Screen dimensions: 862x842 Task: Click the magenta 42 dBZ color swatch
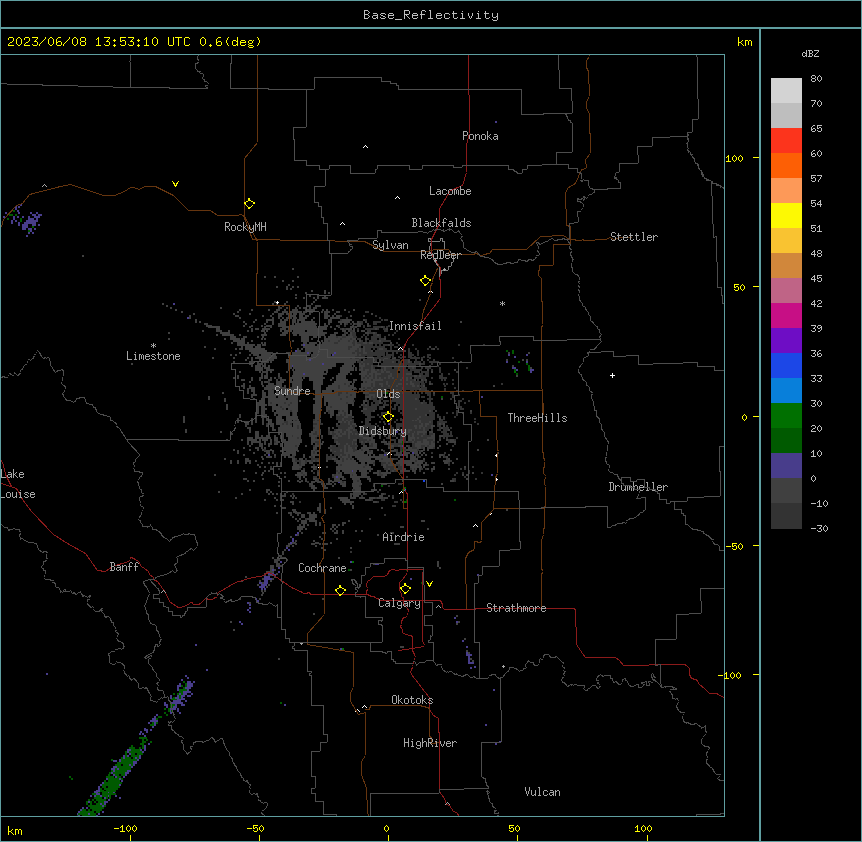pos(786,315)
